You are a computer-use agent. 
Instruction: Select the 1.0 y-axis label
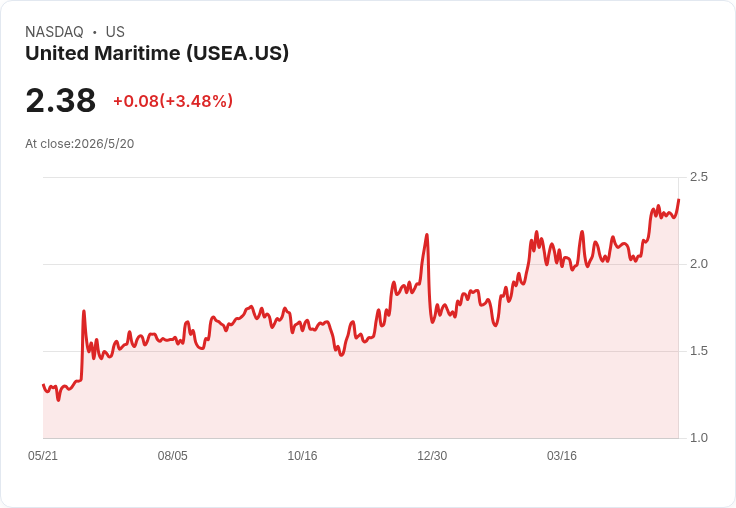pos(698,438)
